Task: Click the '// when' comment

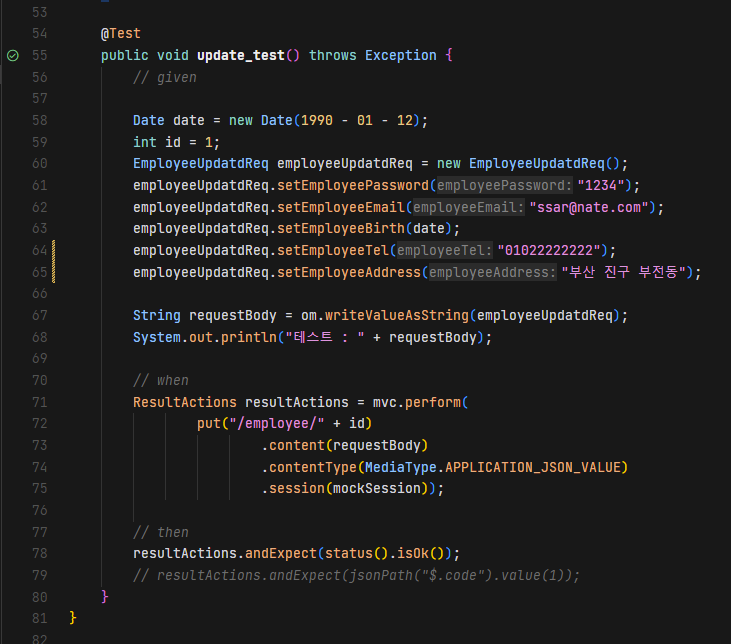Action: (x=161, y=381)
